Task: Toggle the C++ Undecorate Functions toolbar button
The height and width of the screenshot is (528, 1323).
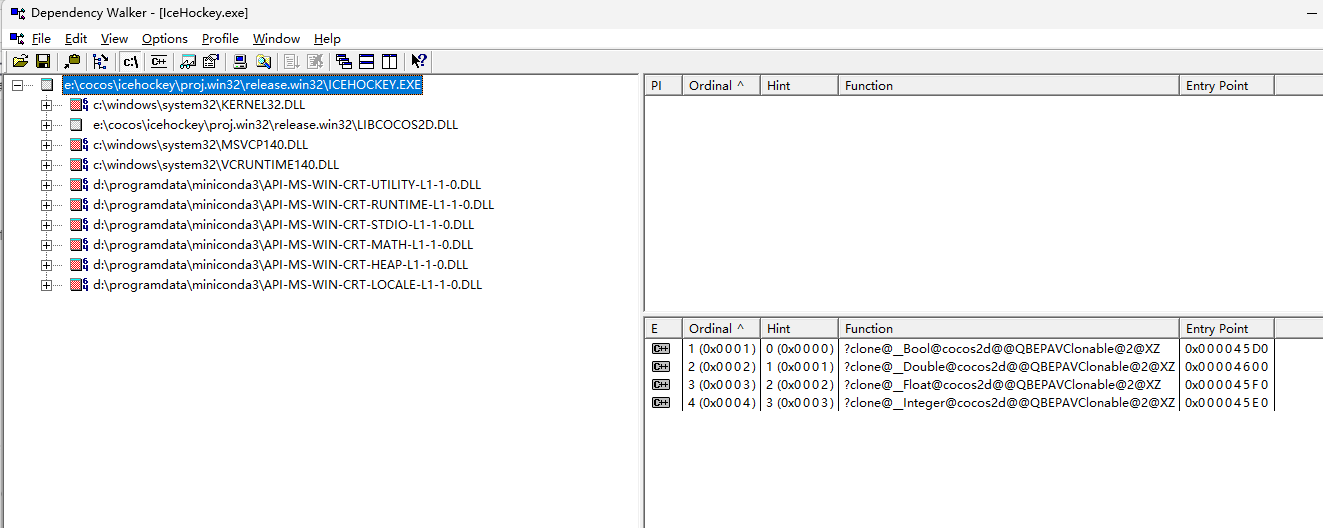Action: pos(159,61)
